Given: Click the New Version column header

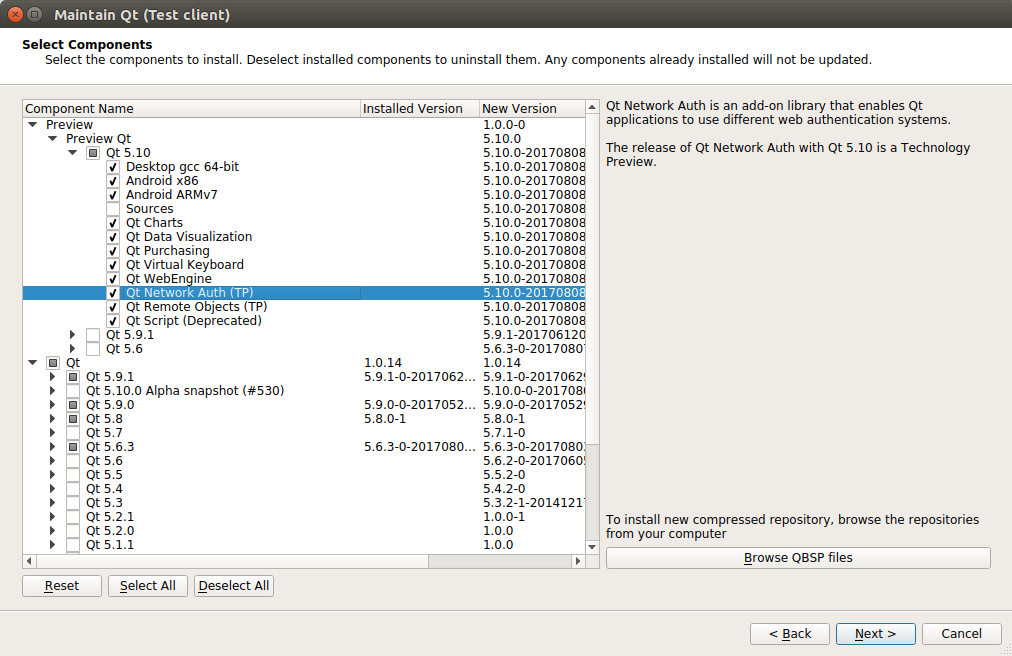Looking at the screenshot, I should click(530, 108).
